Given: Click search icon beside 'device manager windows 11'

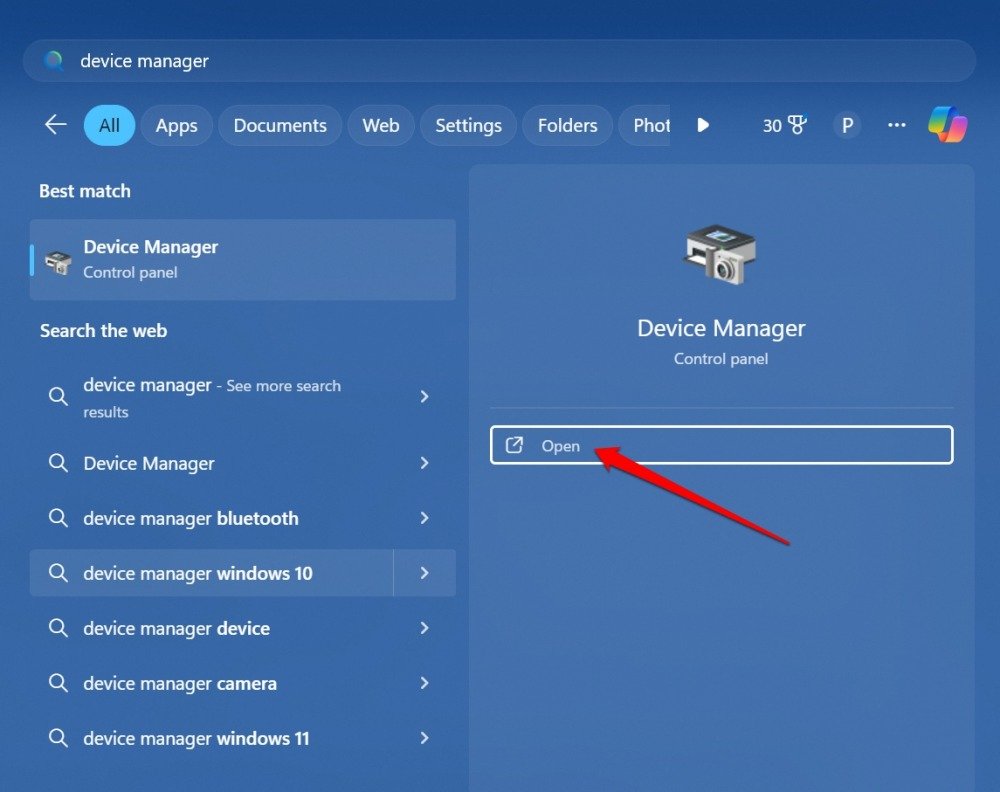Looking at the screenshot, I should pos(58,738).
